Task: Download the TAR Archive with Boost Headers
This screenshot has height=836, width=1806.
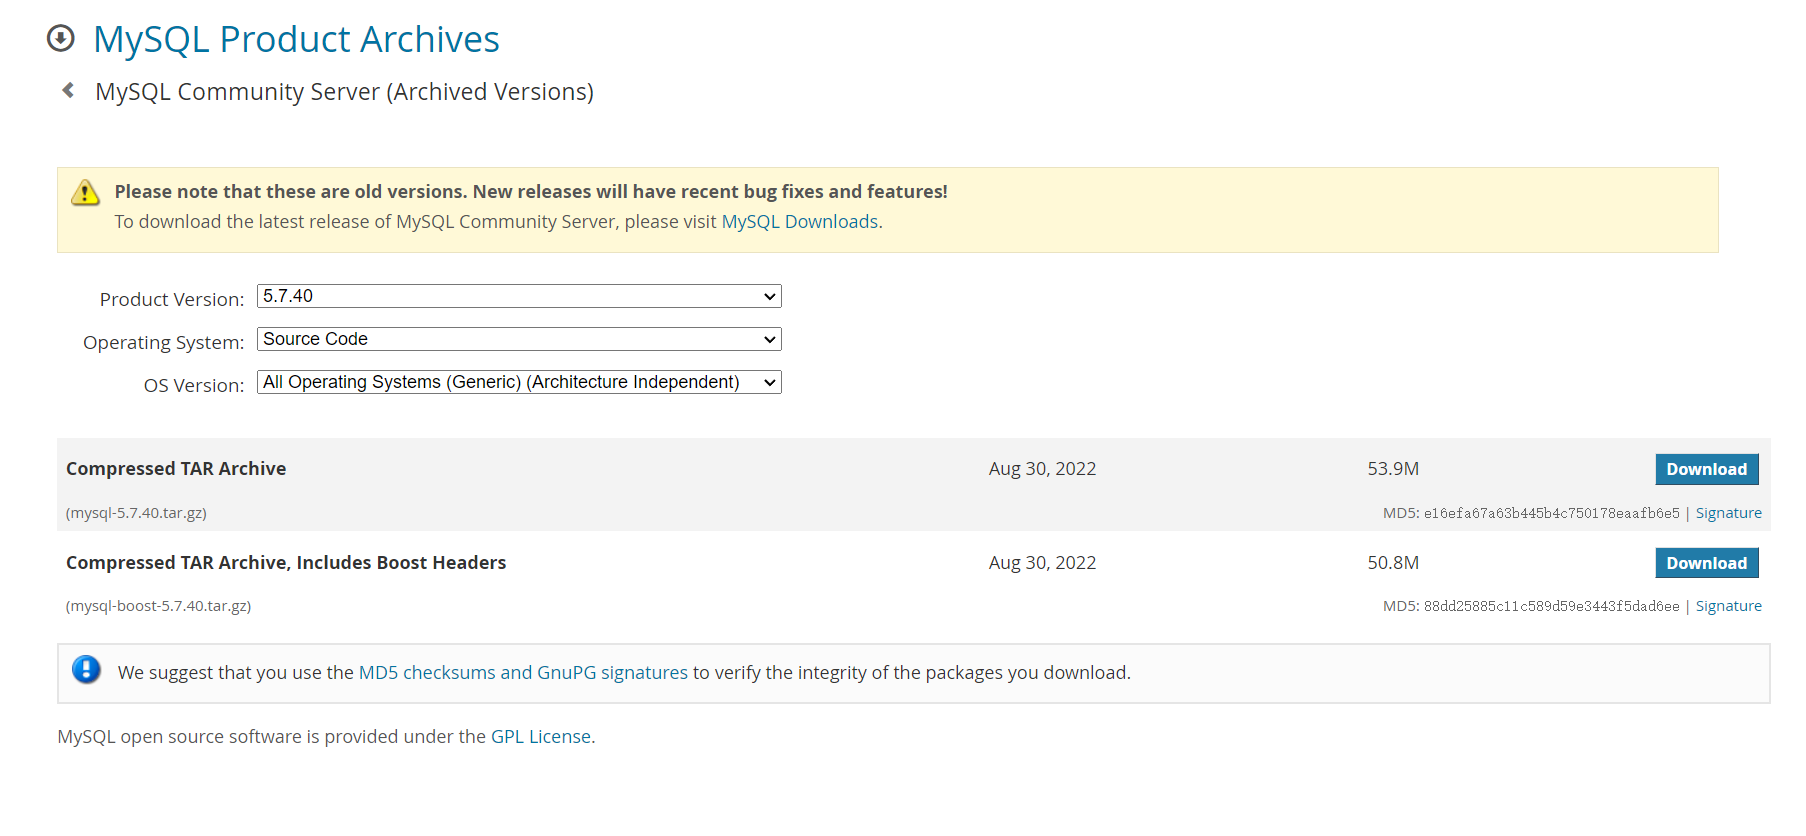Action: click(1706, 563)
